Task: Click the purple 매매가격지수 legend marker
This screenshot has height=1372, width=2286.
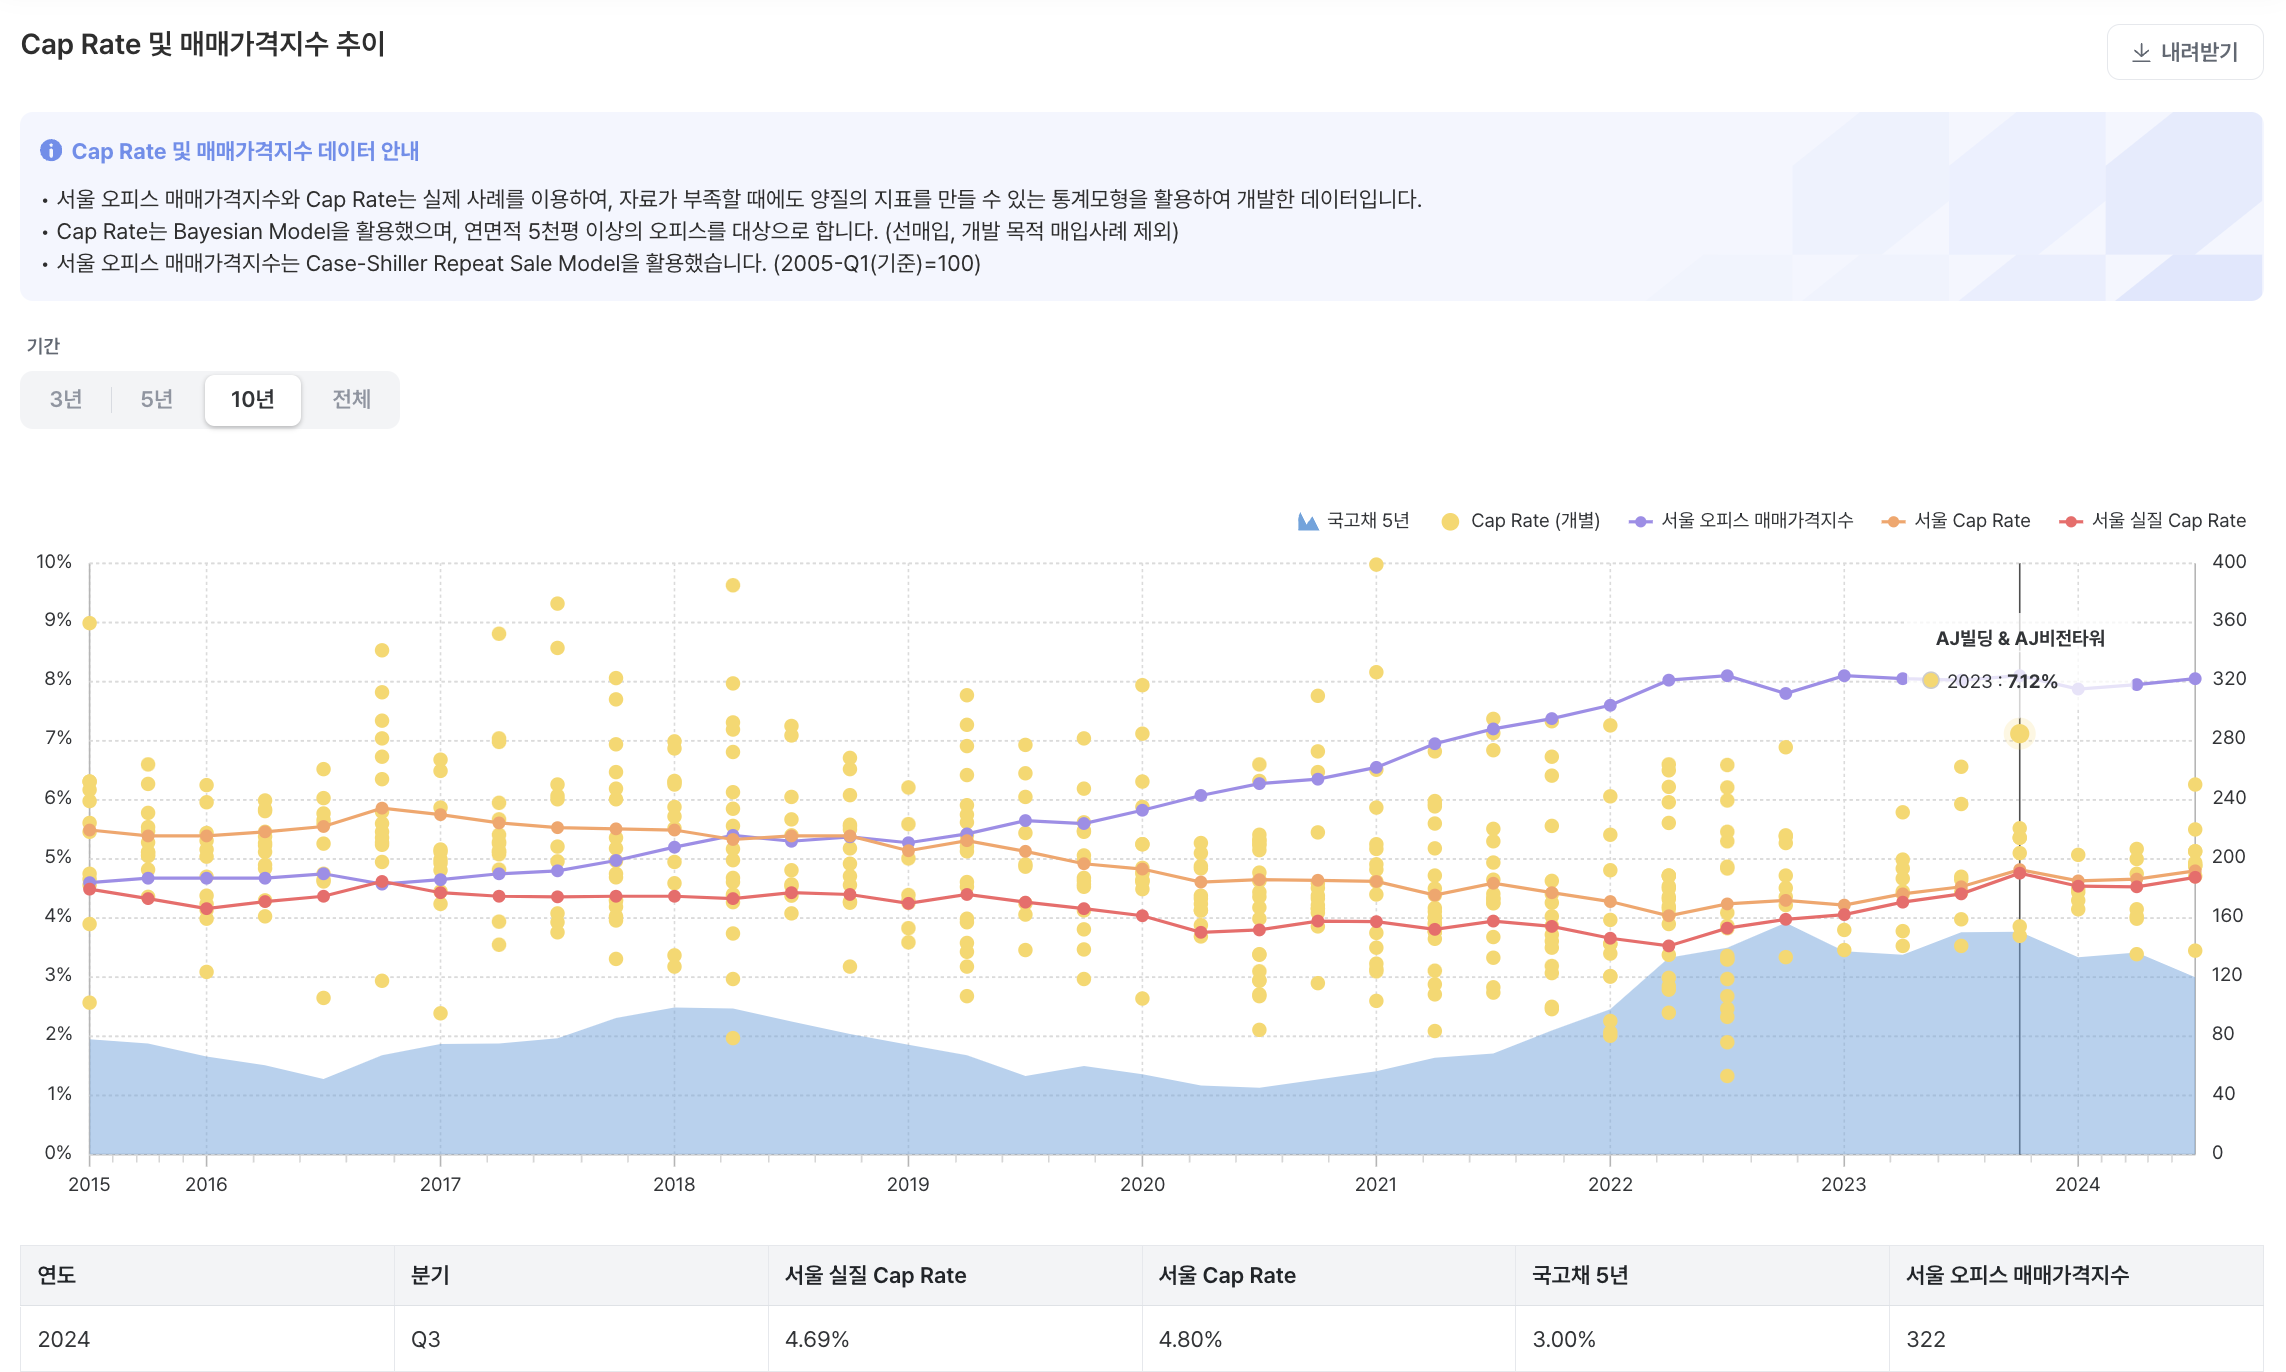Action: [1640, 521]
